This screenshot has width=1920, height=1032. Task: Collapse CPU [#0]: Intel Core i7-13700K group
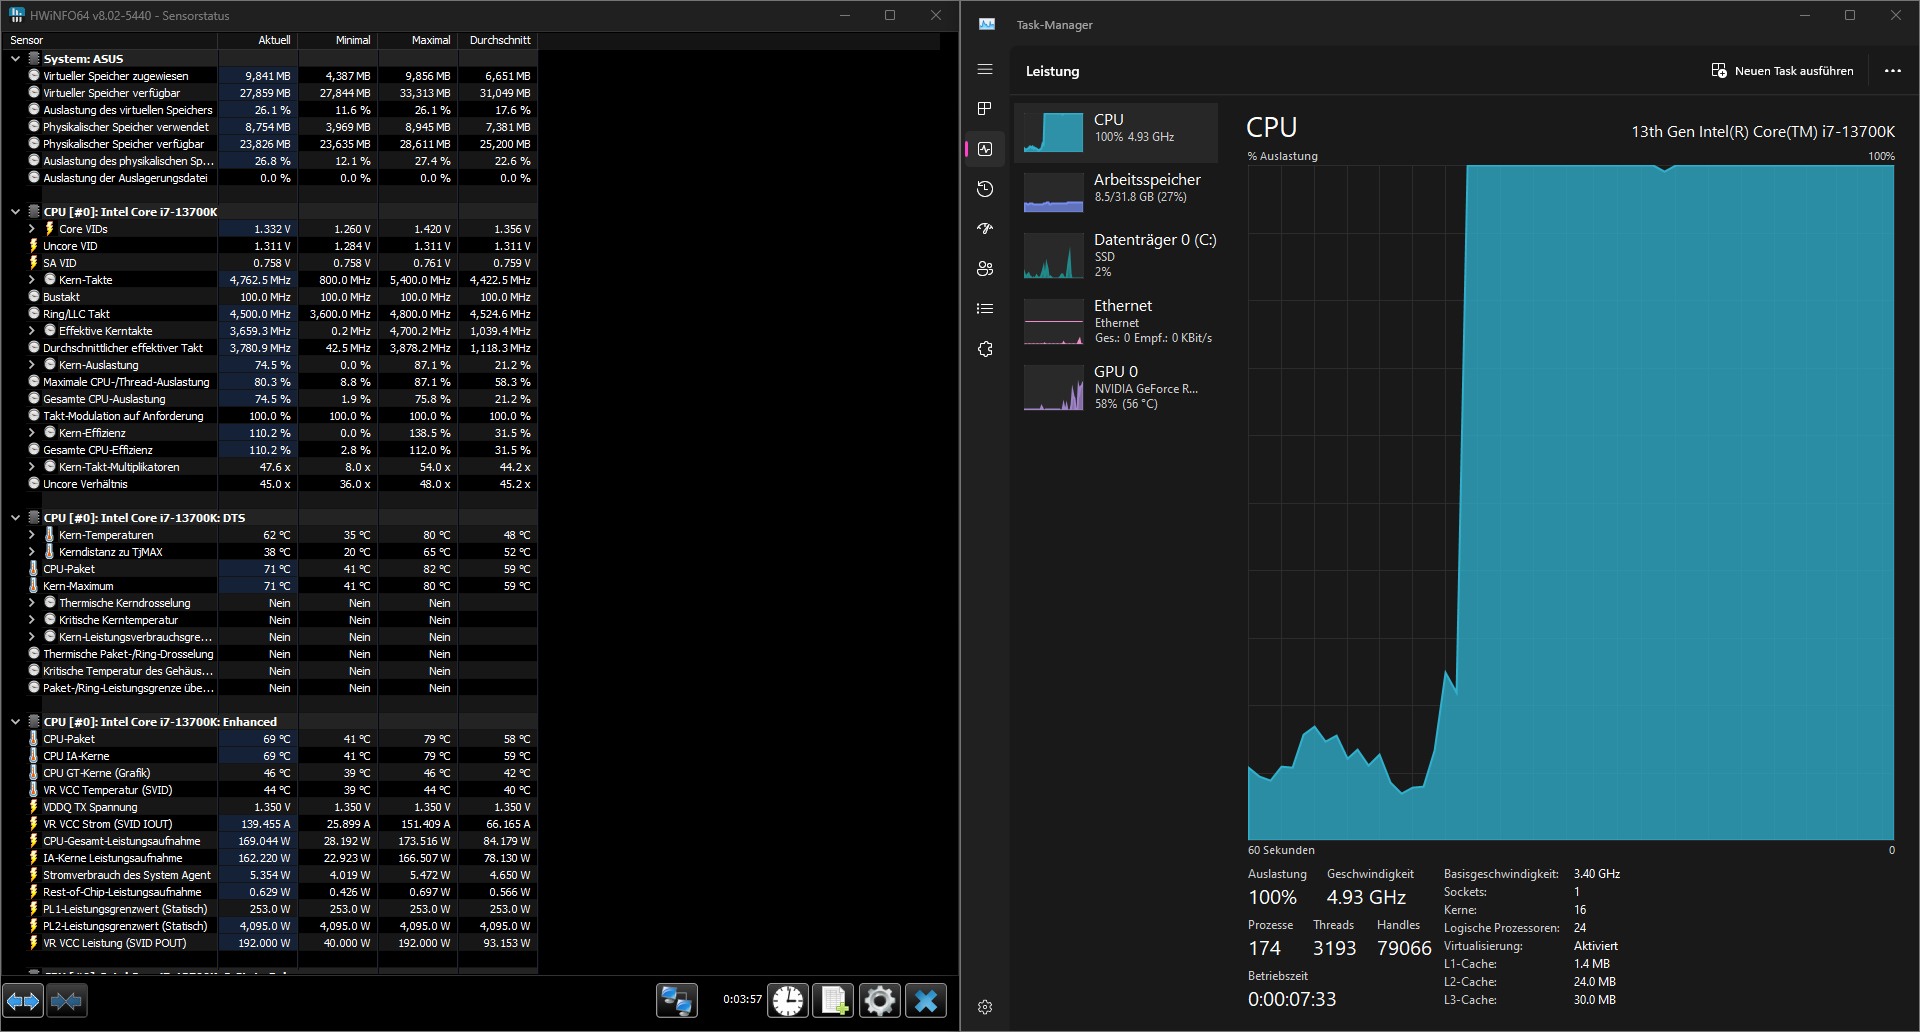15,212
